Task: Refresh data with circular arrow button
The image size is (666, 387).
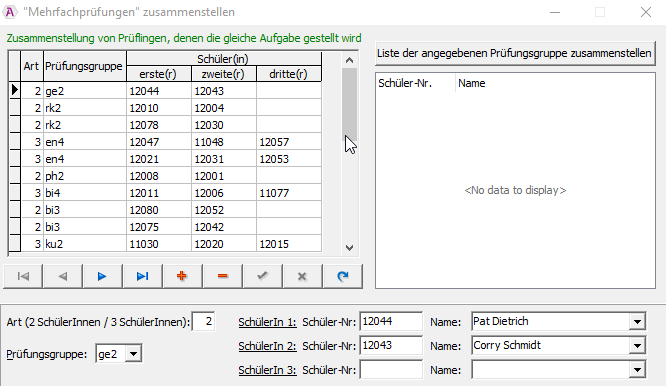Action: pos(342,276)
